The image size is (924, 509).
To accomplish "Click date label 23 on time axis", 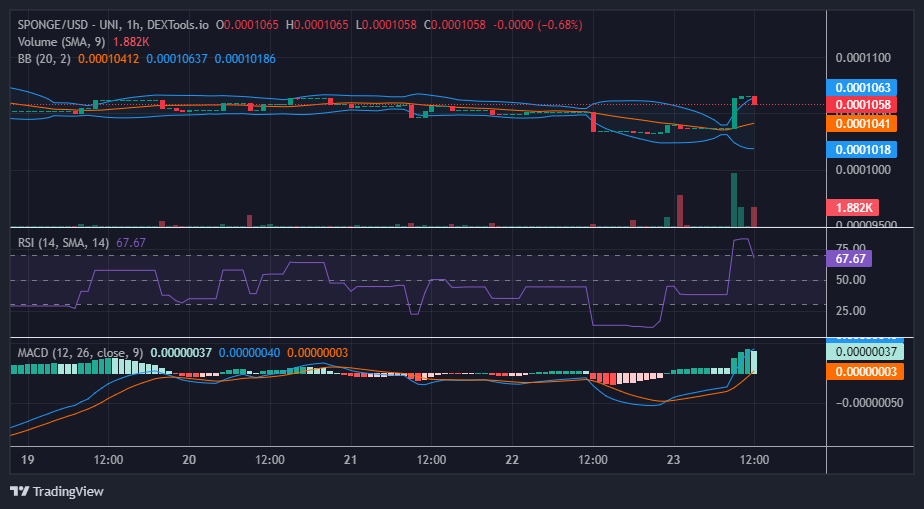I will [x=674, y=460].
